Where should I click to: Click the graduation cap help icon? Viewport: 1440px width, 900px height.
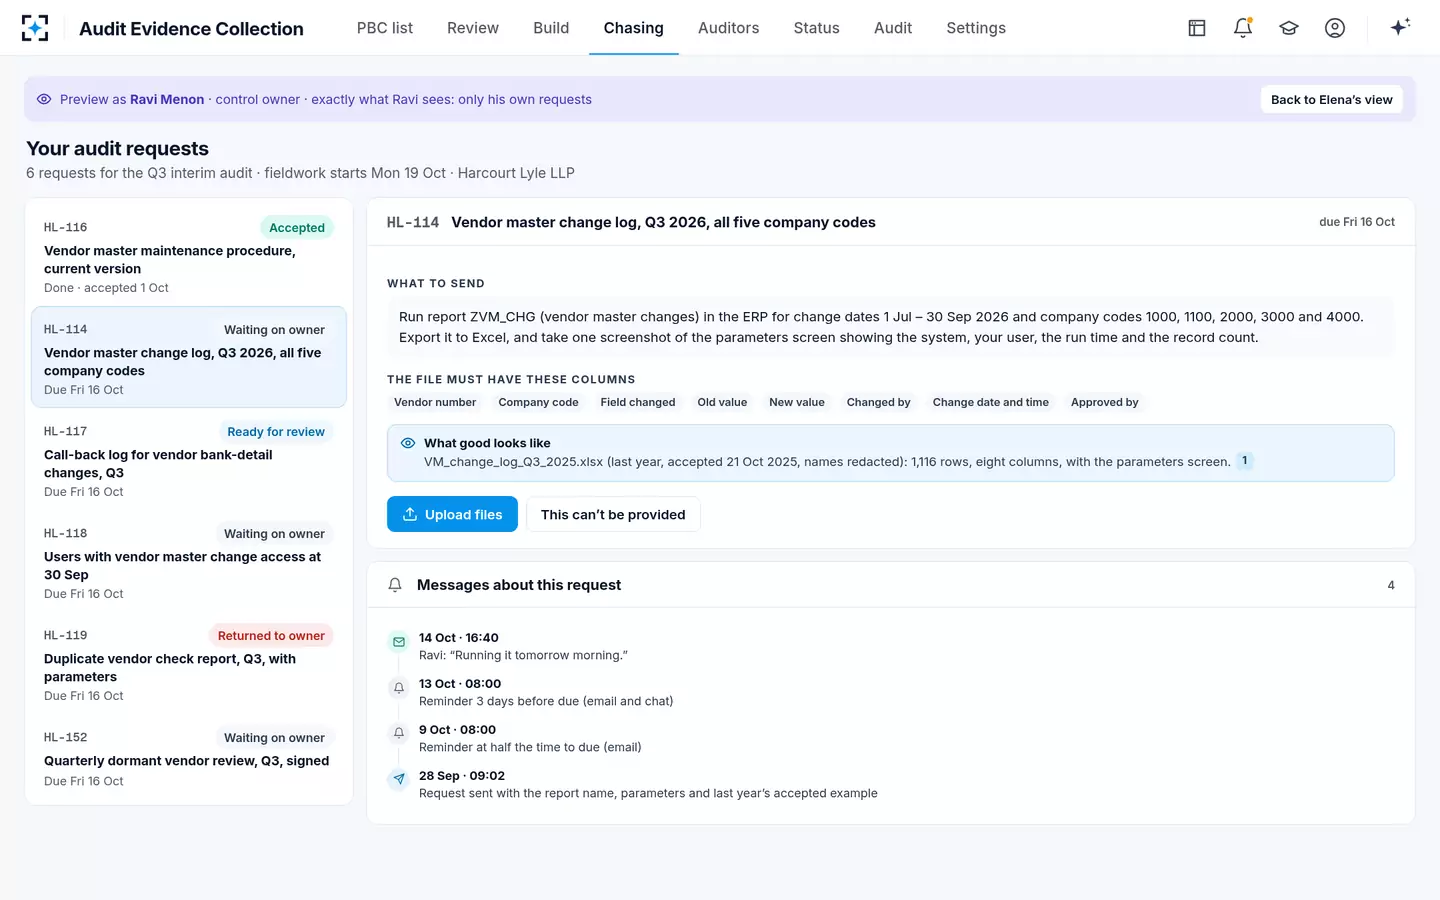click(x=1289, y=28)
